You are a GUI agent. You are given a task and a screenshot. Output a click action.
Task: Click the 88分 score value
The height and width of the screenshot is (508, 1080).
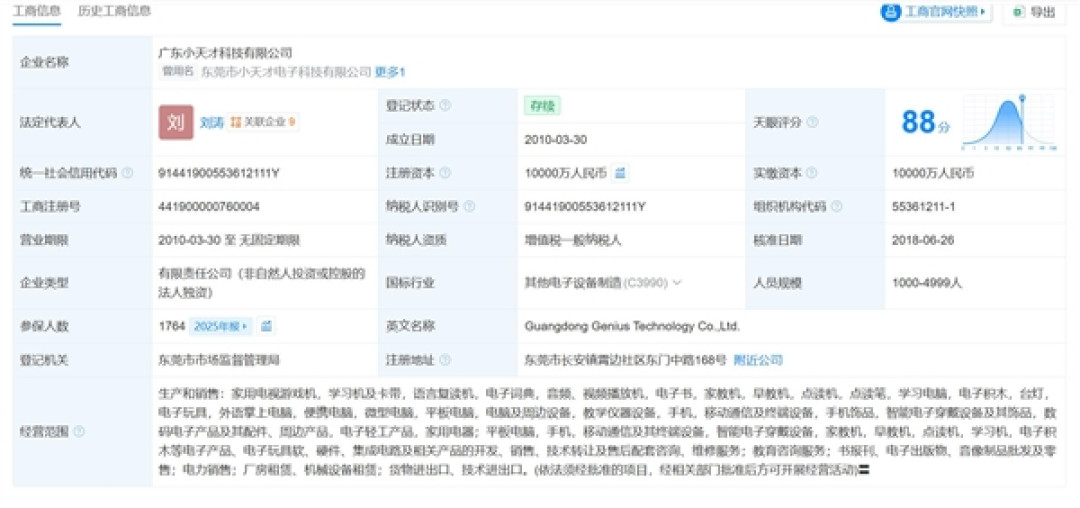point(925,123)
